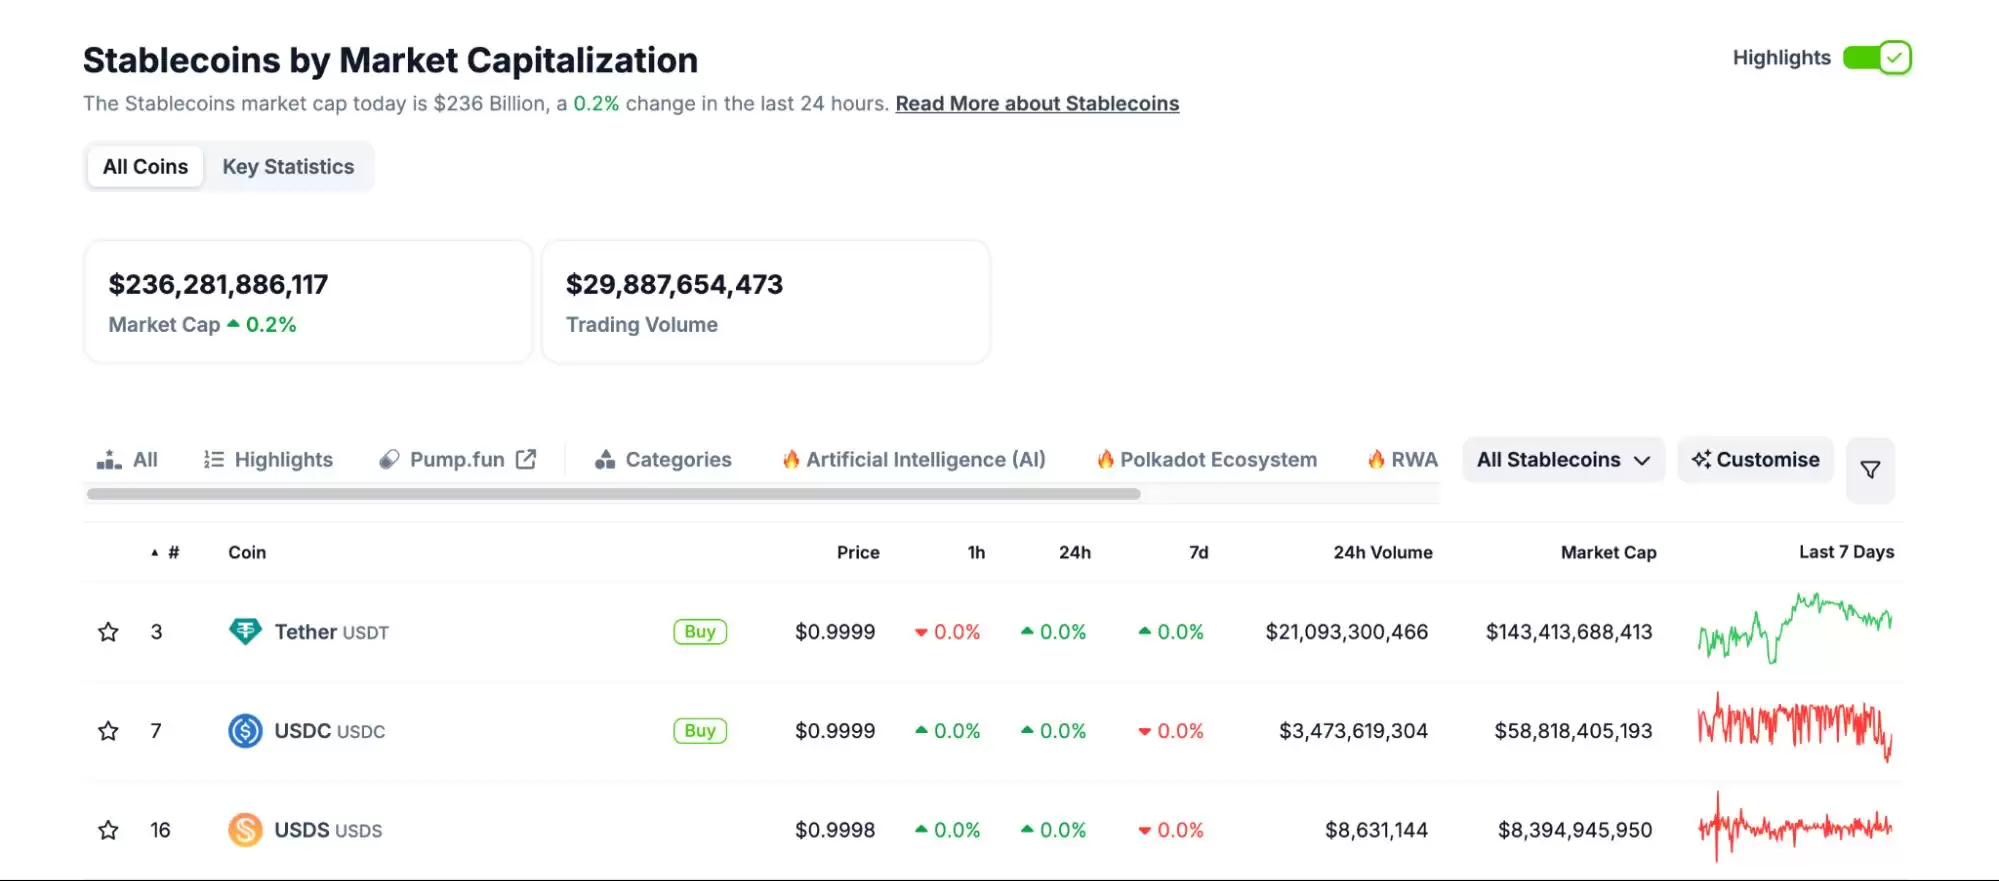Open Read More about Stablecoins link
This screenshot has width=1999, height=881.
pyautogui.click(x=1037, y=104)
